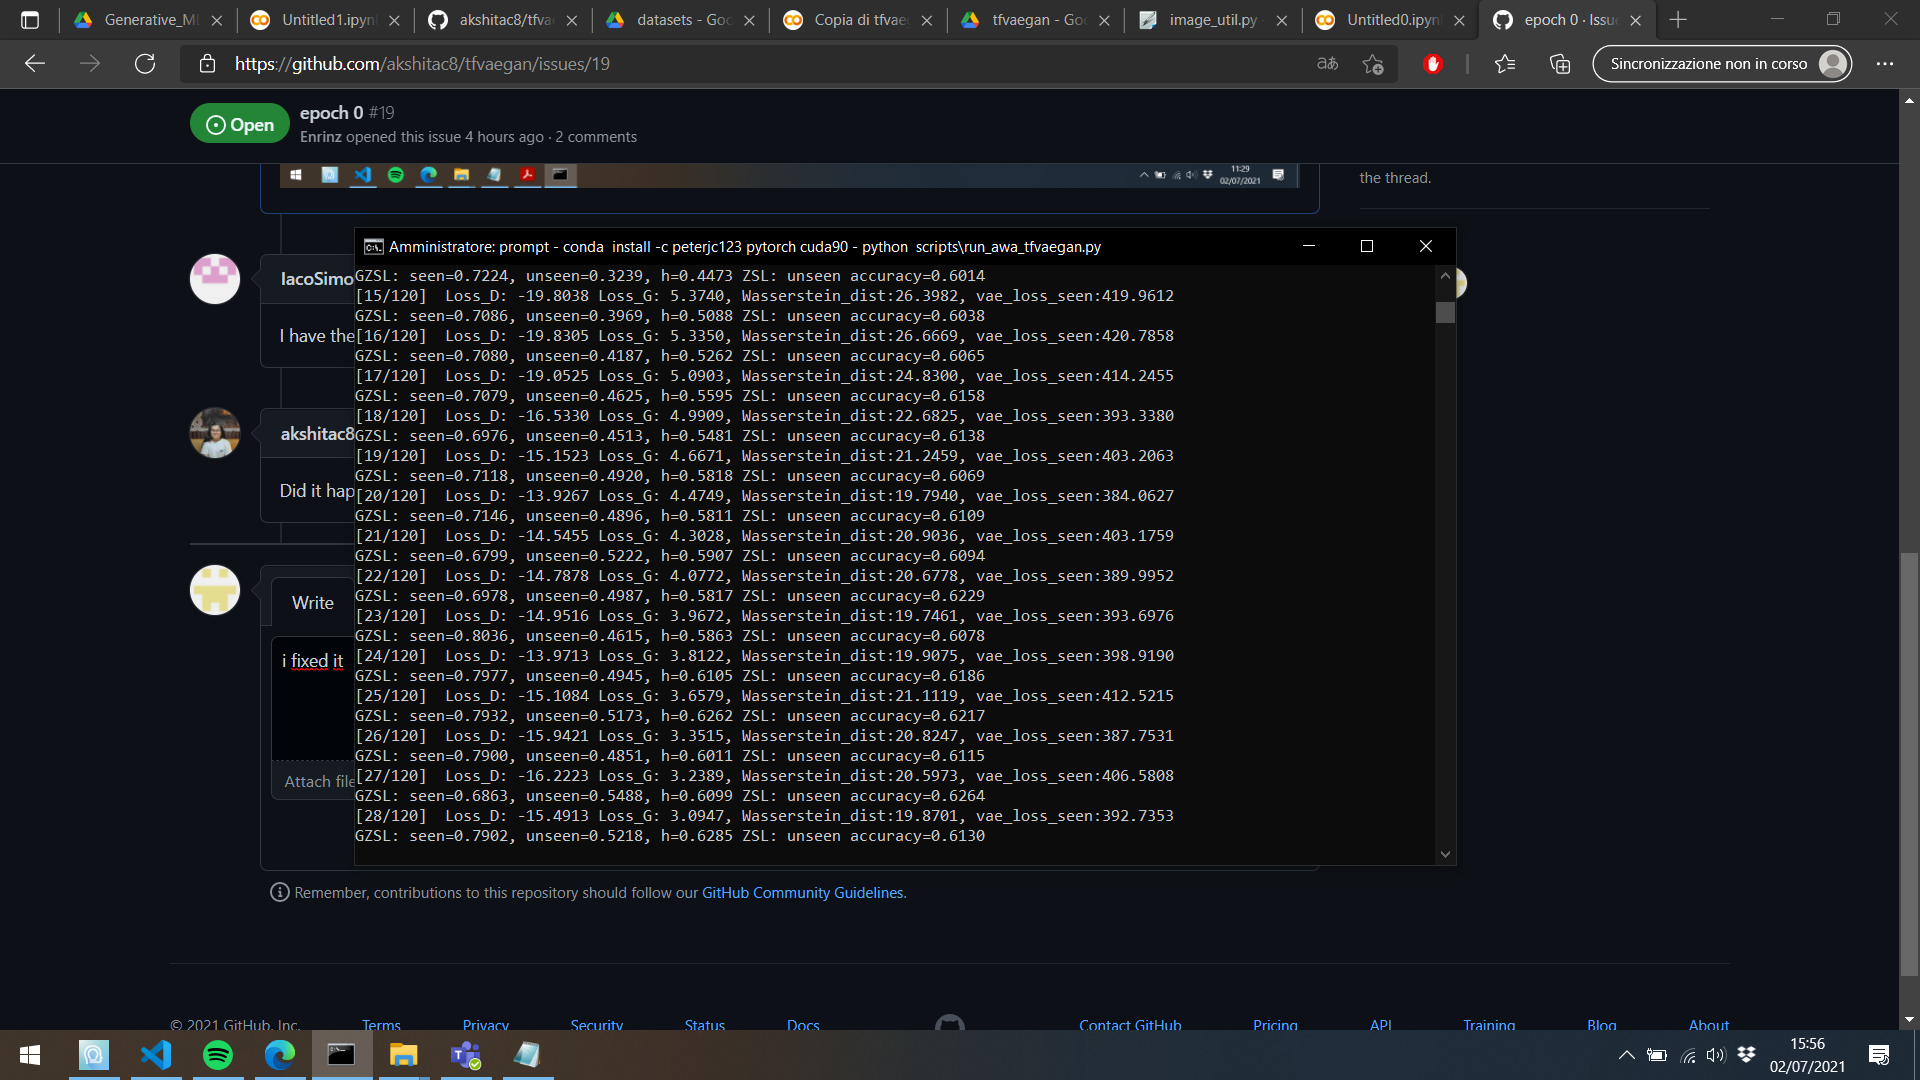Reload the current GitHub page
The image size is (1920, 1080).
pyautogui.click(x=145, y=63)
